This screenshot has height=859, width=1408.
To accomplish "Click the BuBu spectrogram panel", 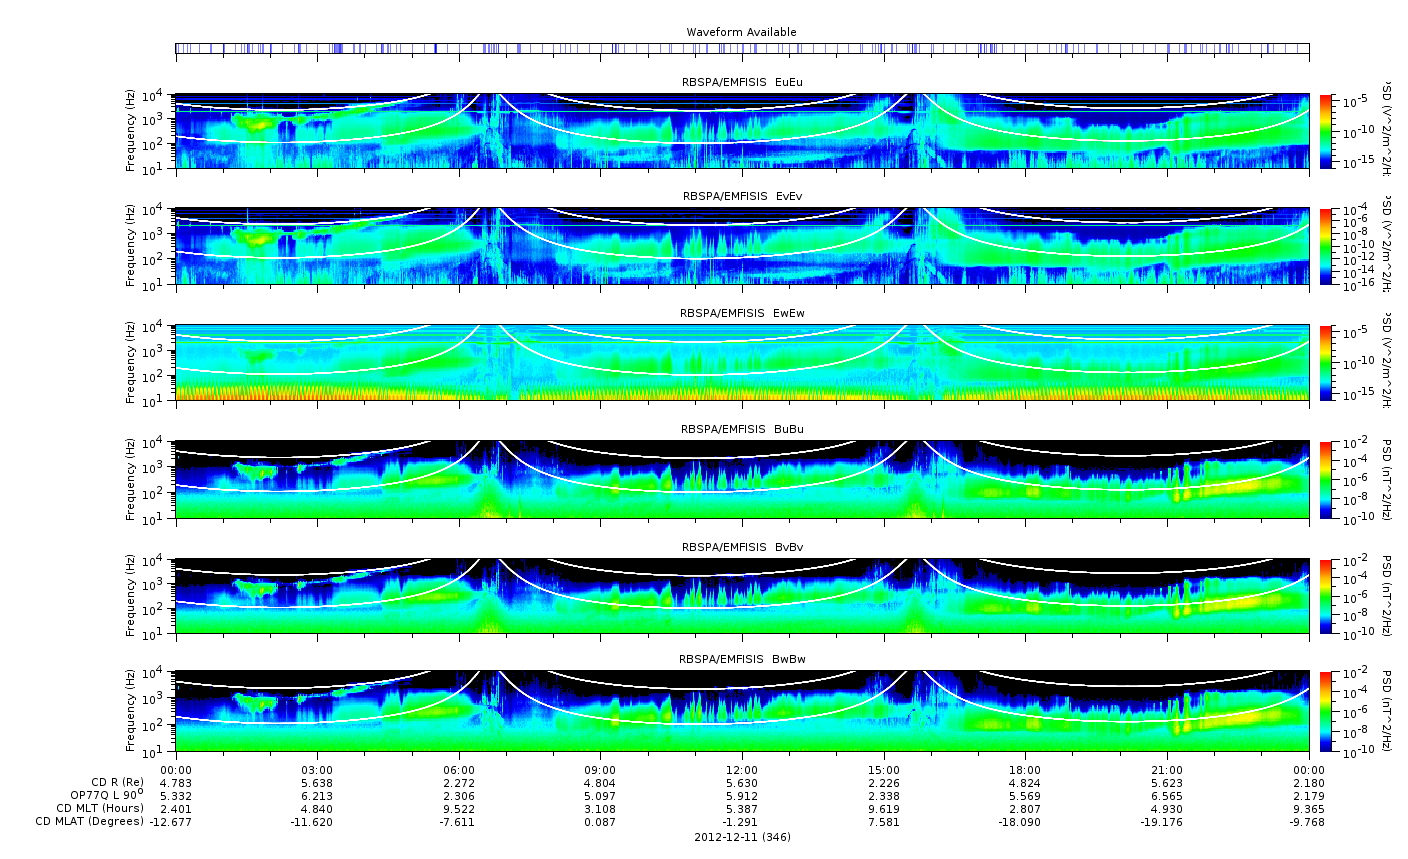I will (x=742, y=480).
